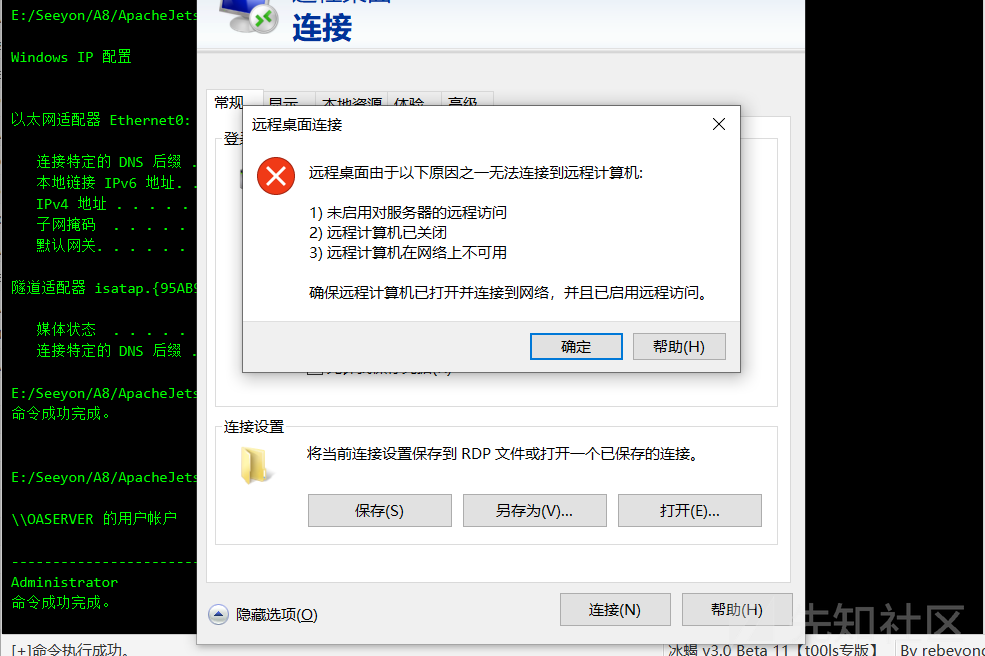Open 帮助(H) beside the 连接(N) button
Image resolution: width=985 pixels, height=656 pixels.
(x=737, y=610)
